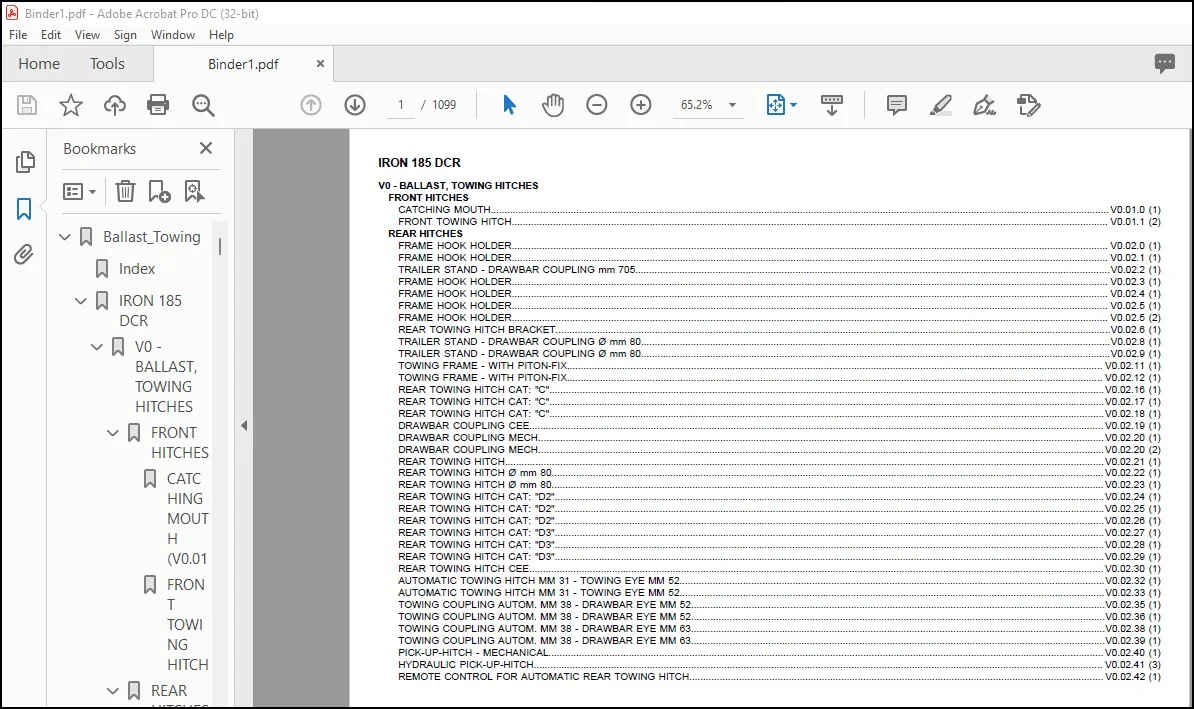Collapse the FRONT HITCHES bookmark node
Image resolution: width=1194 pixels, height=709 pixels.
[x=113, y=433]
